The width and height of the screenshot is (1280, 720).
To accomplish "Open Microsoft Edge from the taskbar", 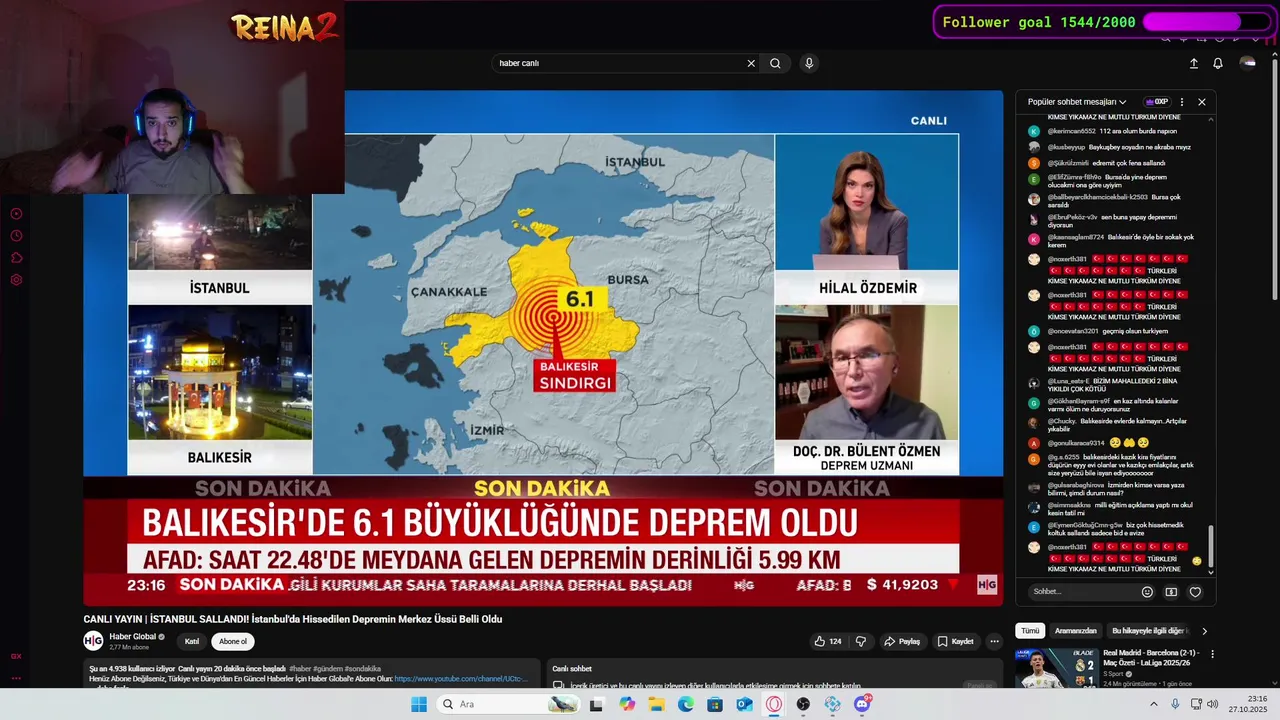I will [x=686, y=704].
